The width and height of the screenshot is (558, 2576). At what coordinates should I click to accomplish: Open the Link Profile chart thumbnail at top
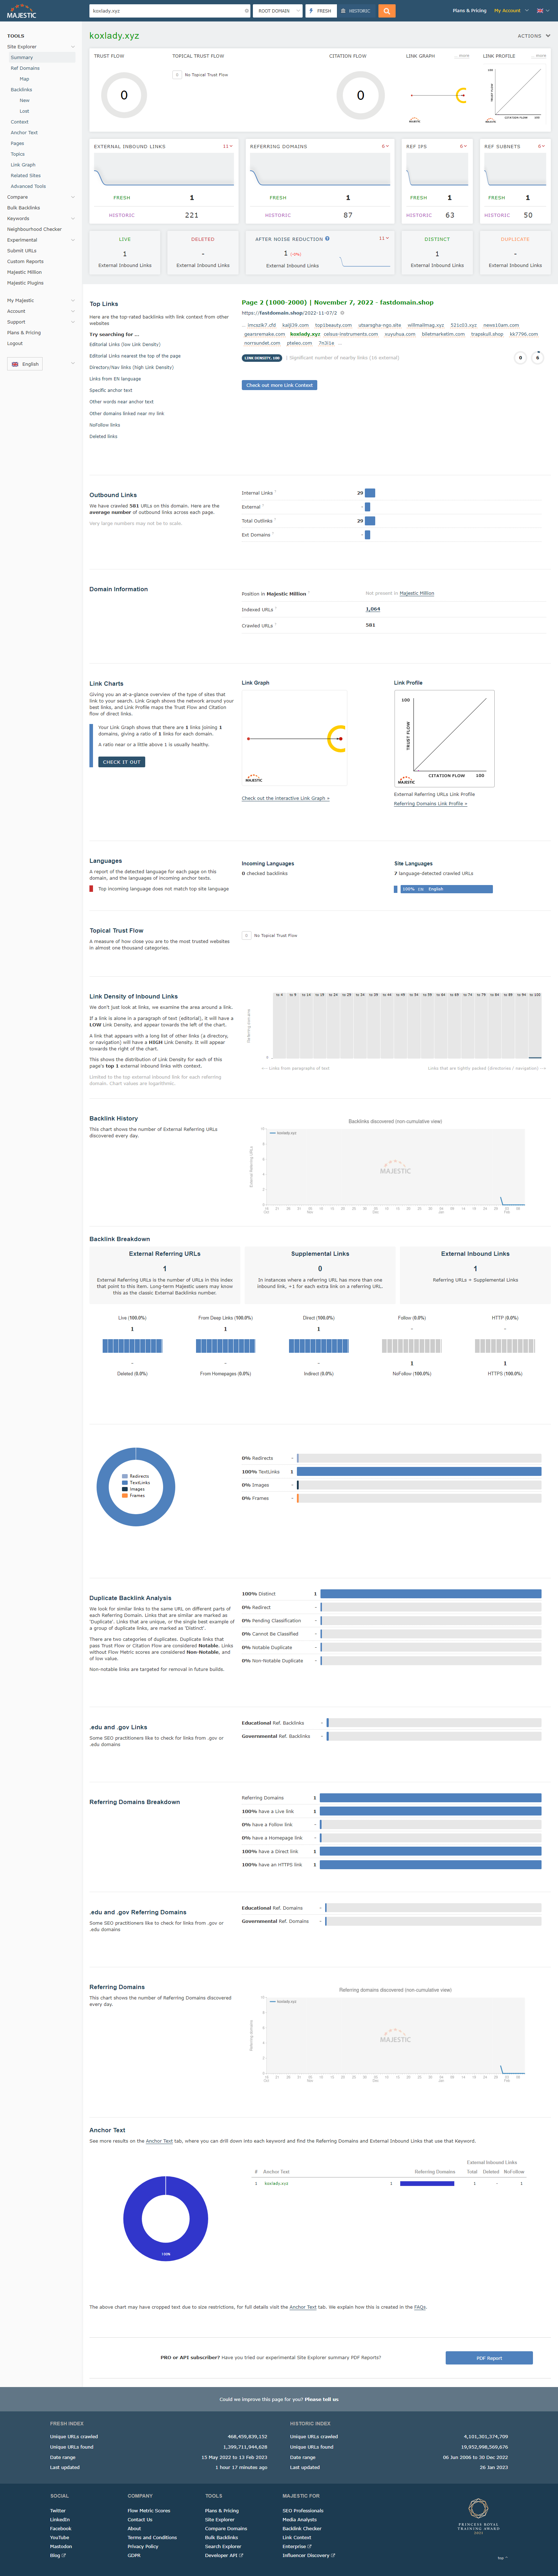pyautogui.click(x=515, y=95)
